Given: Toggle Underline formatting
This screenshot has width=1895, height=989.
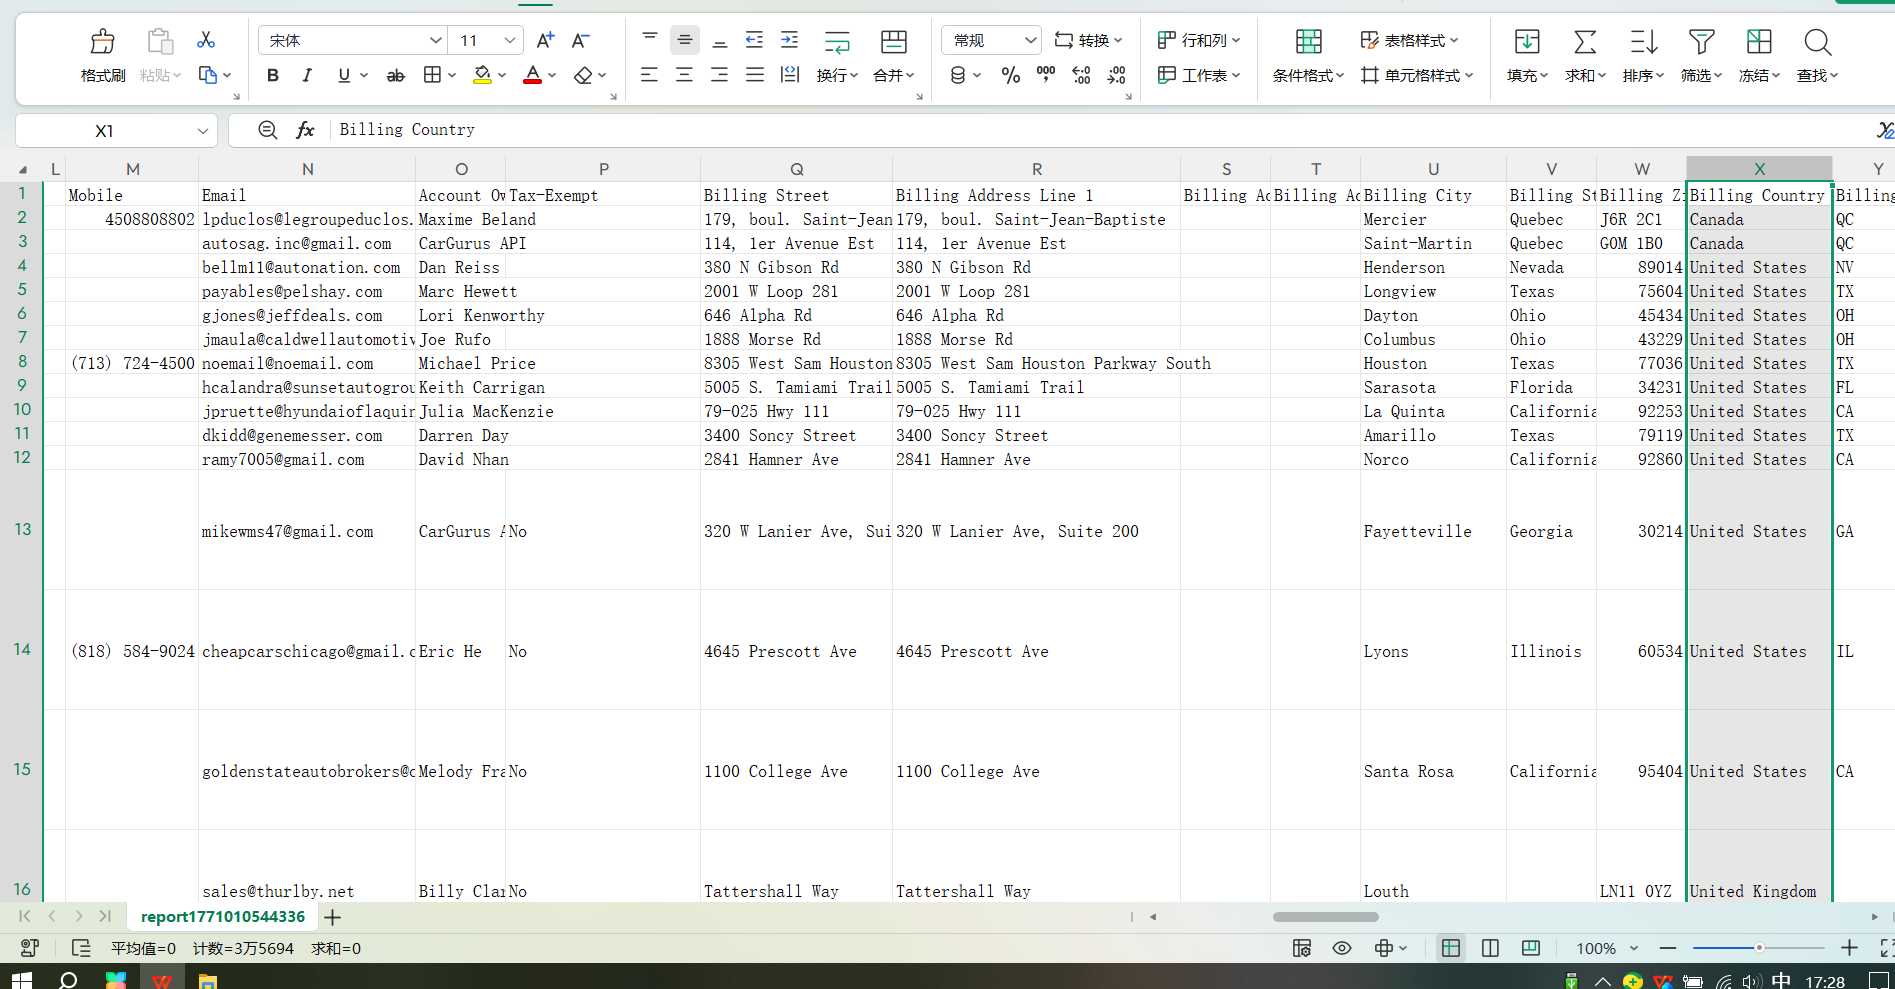Looking at the screenshot, I should 344,75.
